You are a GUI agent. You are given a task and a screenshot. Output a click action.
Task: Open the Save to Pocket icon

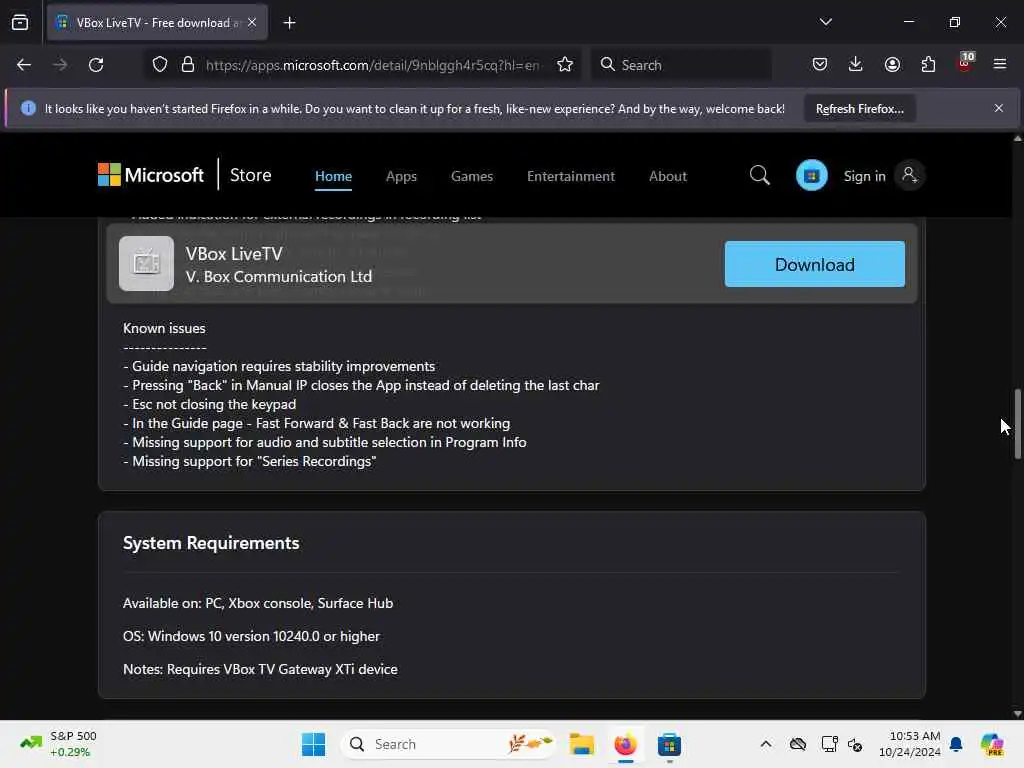(820, 65)
